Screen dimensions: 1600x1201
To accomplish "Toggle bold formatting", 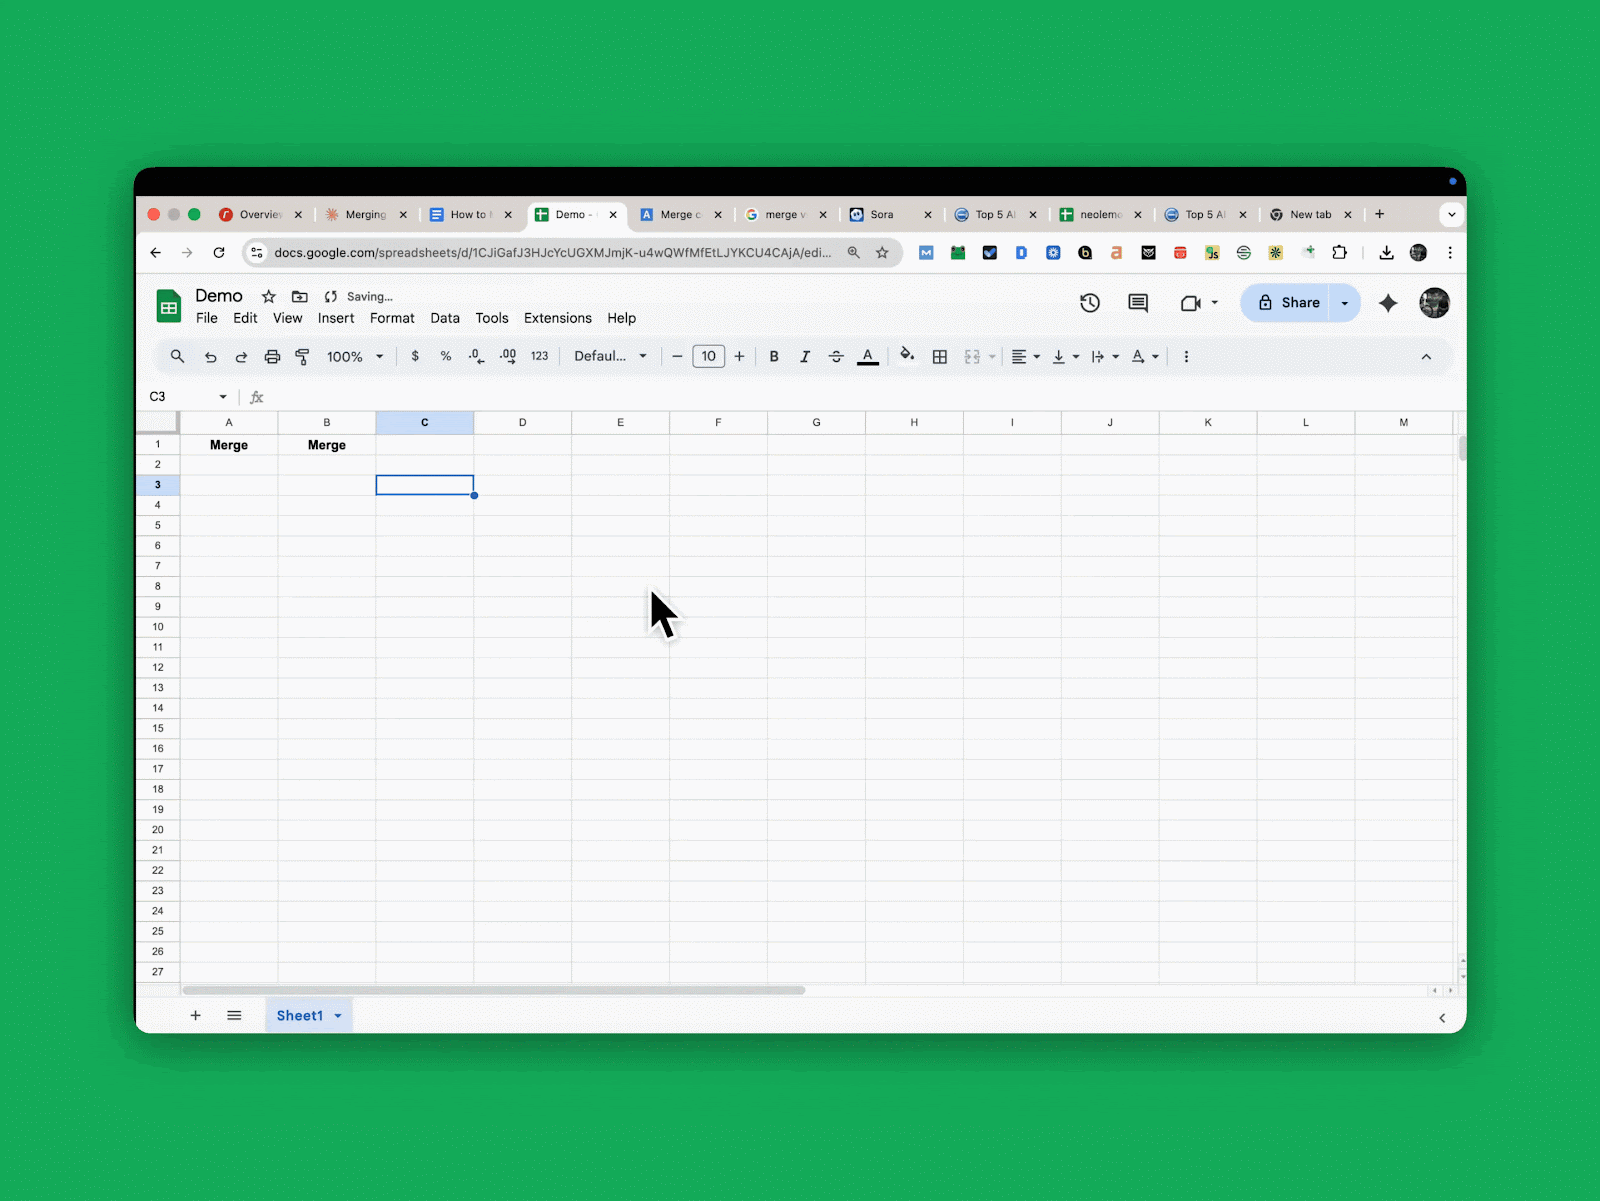I will pos(773,356).
